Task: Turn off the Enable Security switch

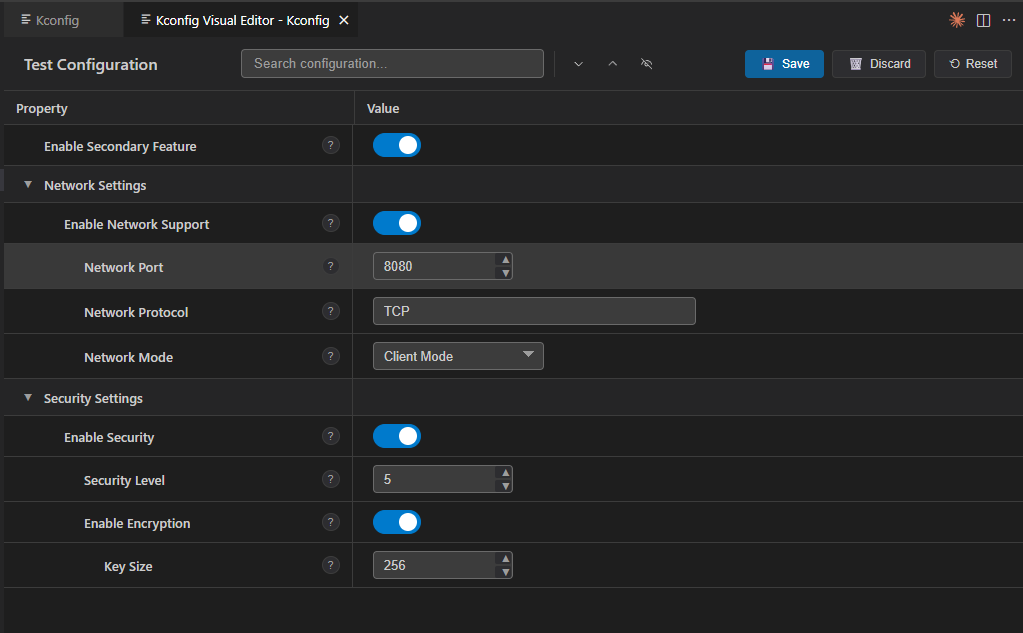Action: pos(397,437)
